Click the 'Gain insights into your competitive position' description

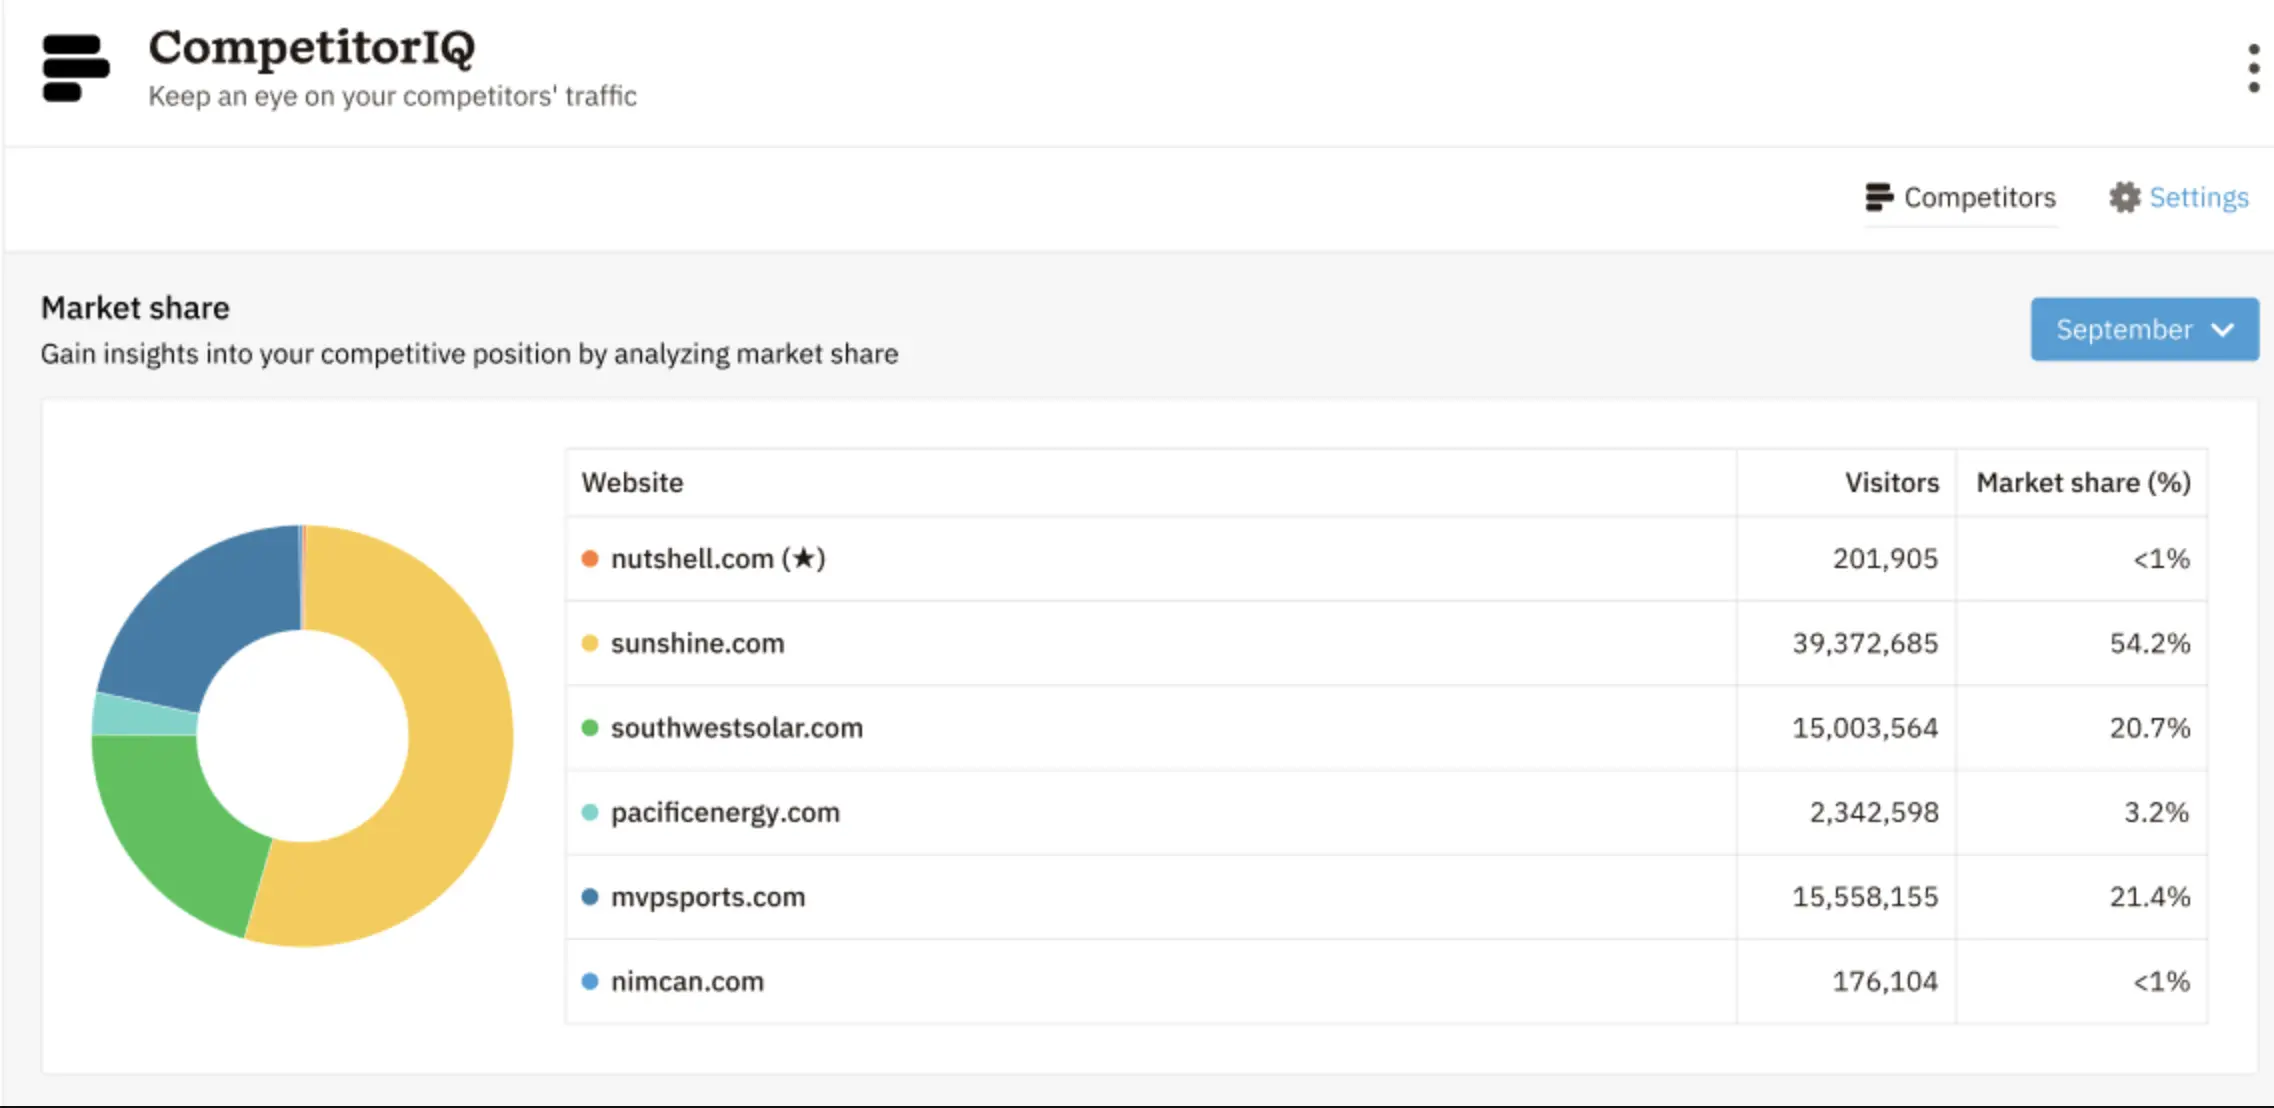pyautogui.click(x=469, y=354)
